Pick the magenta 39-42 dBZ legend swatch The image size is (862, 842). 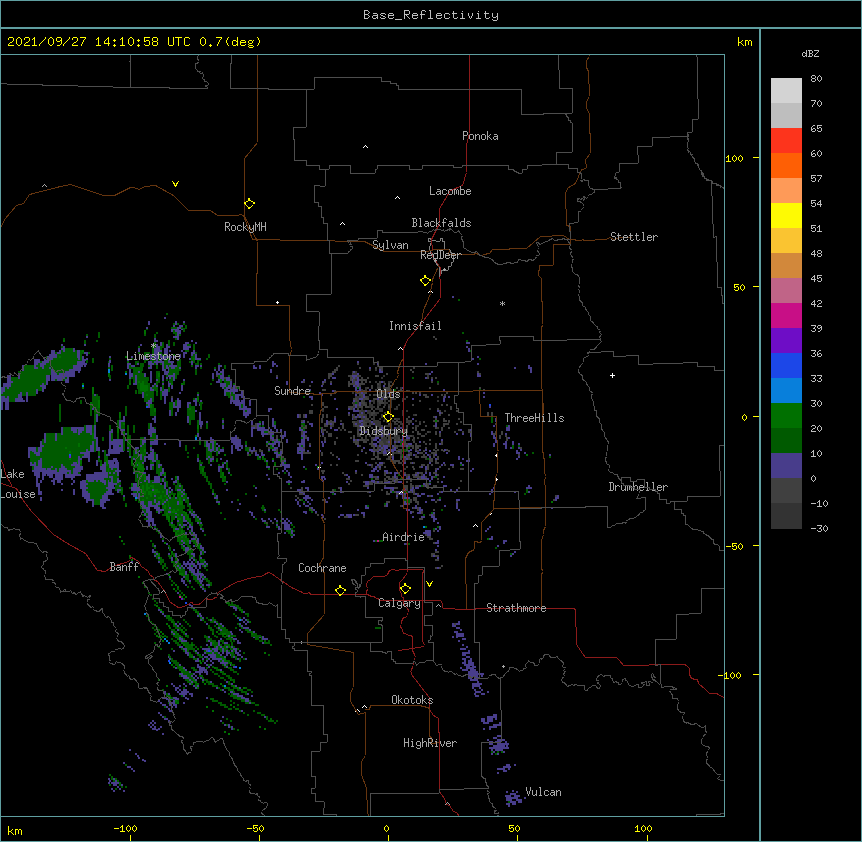coord(786,315)
